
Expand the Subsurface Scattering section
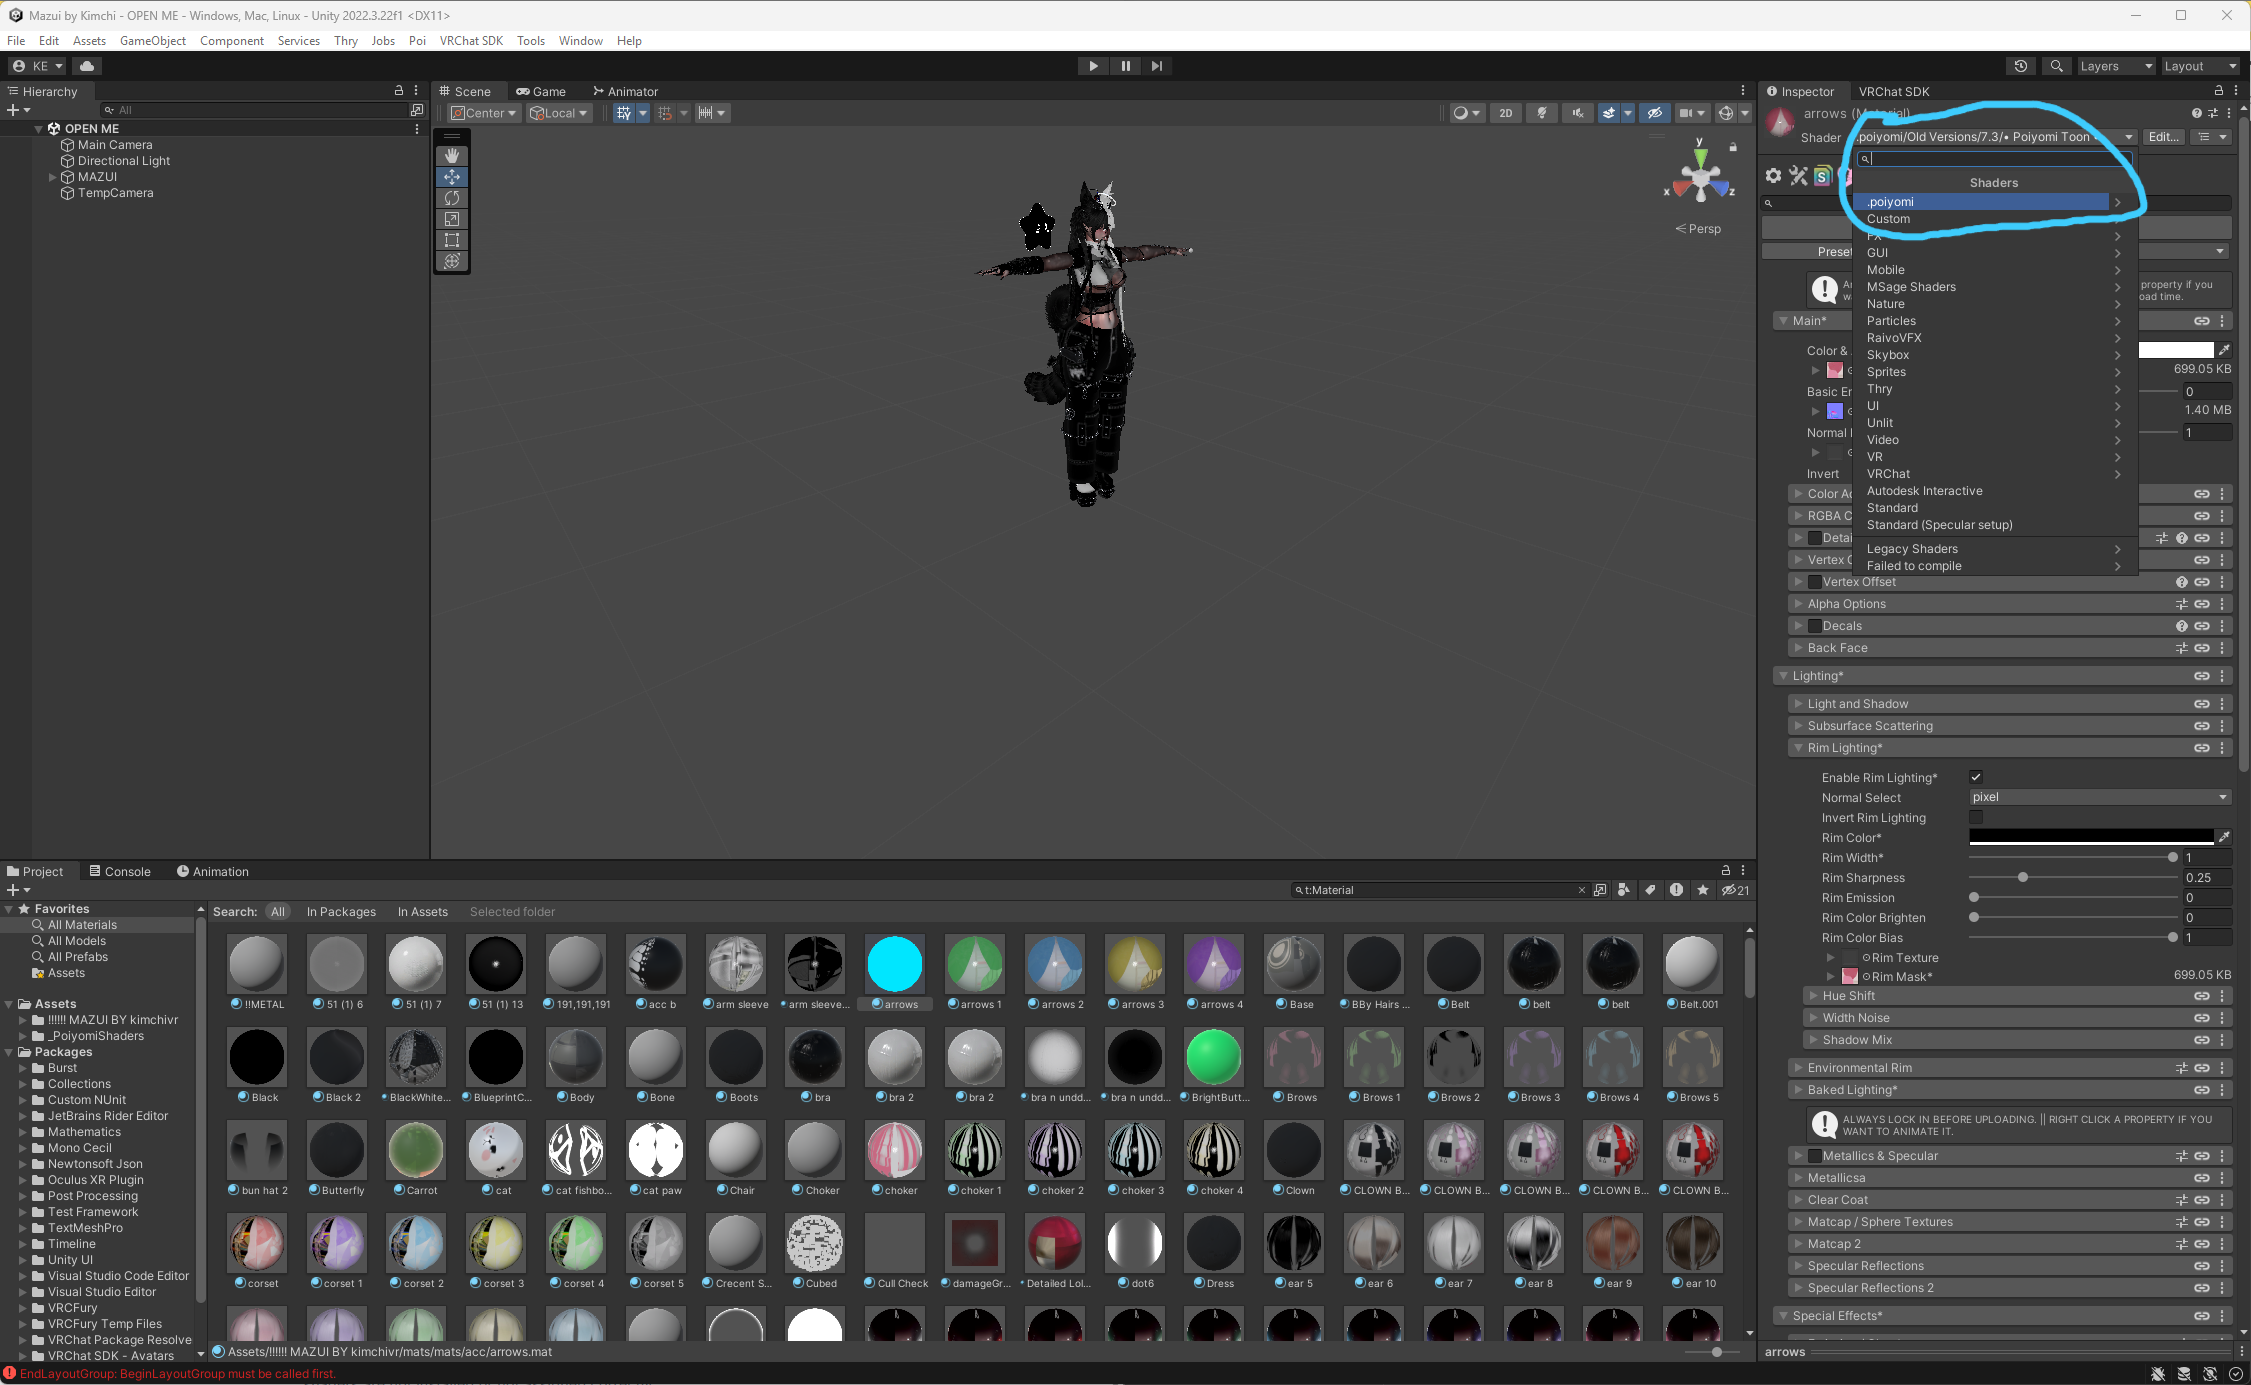click(1870, 726)
